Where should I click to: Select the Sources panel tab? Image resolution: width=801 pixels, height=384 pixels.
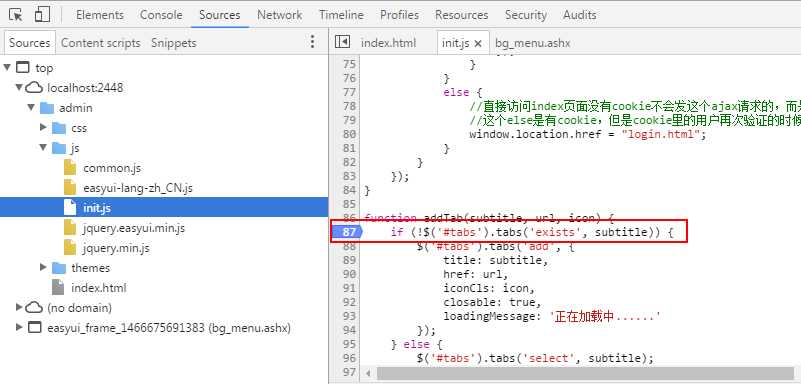(220, 15)
